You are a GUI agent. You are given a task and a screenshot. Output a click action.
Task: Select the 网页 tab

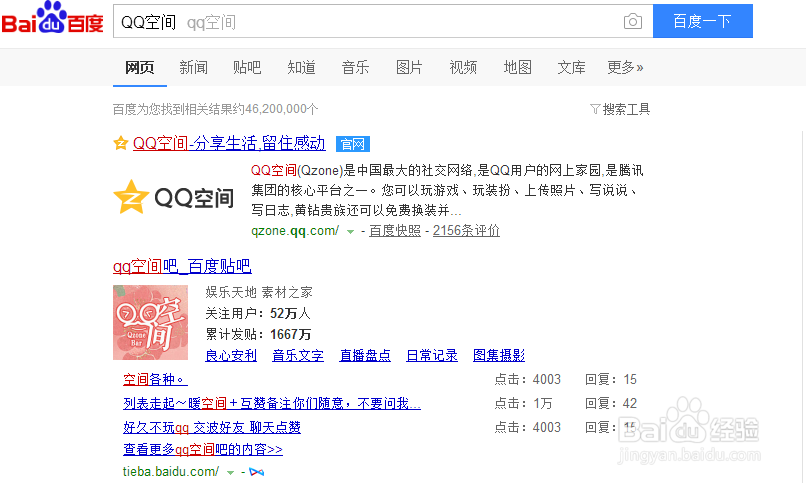(139, 67)
